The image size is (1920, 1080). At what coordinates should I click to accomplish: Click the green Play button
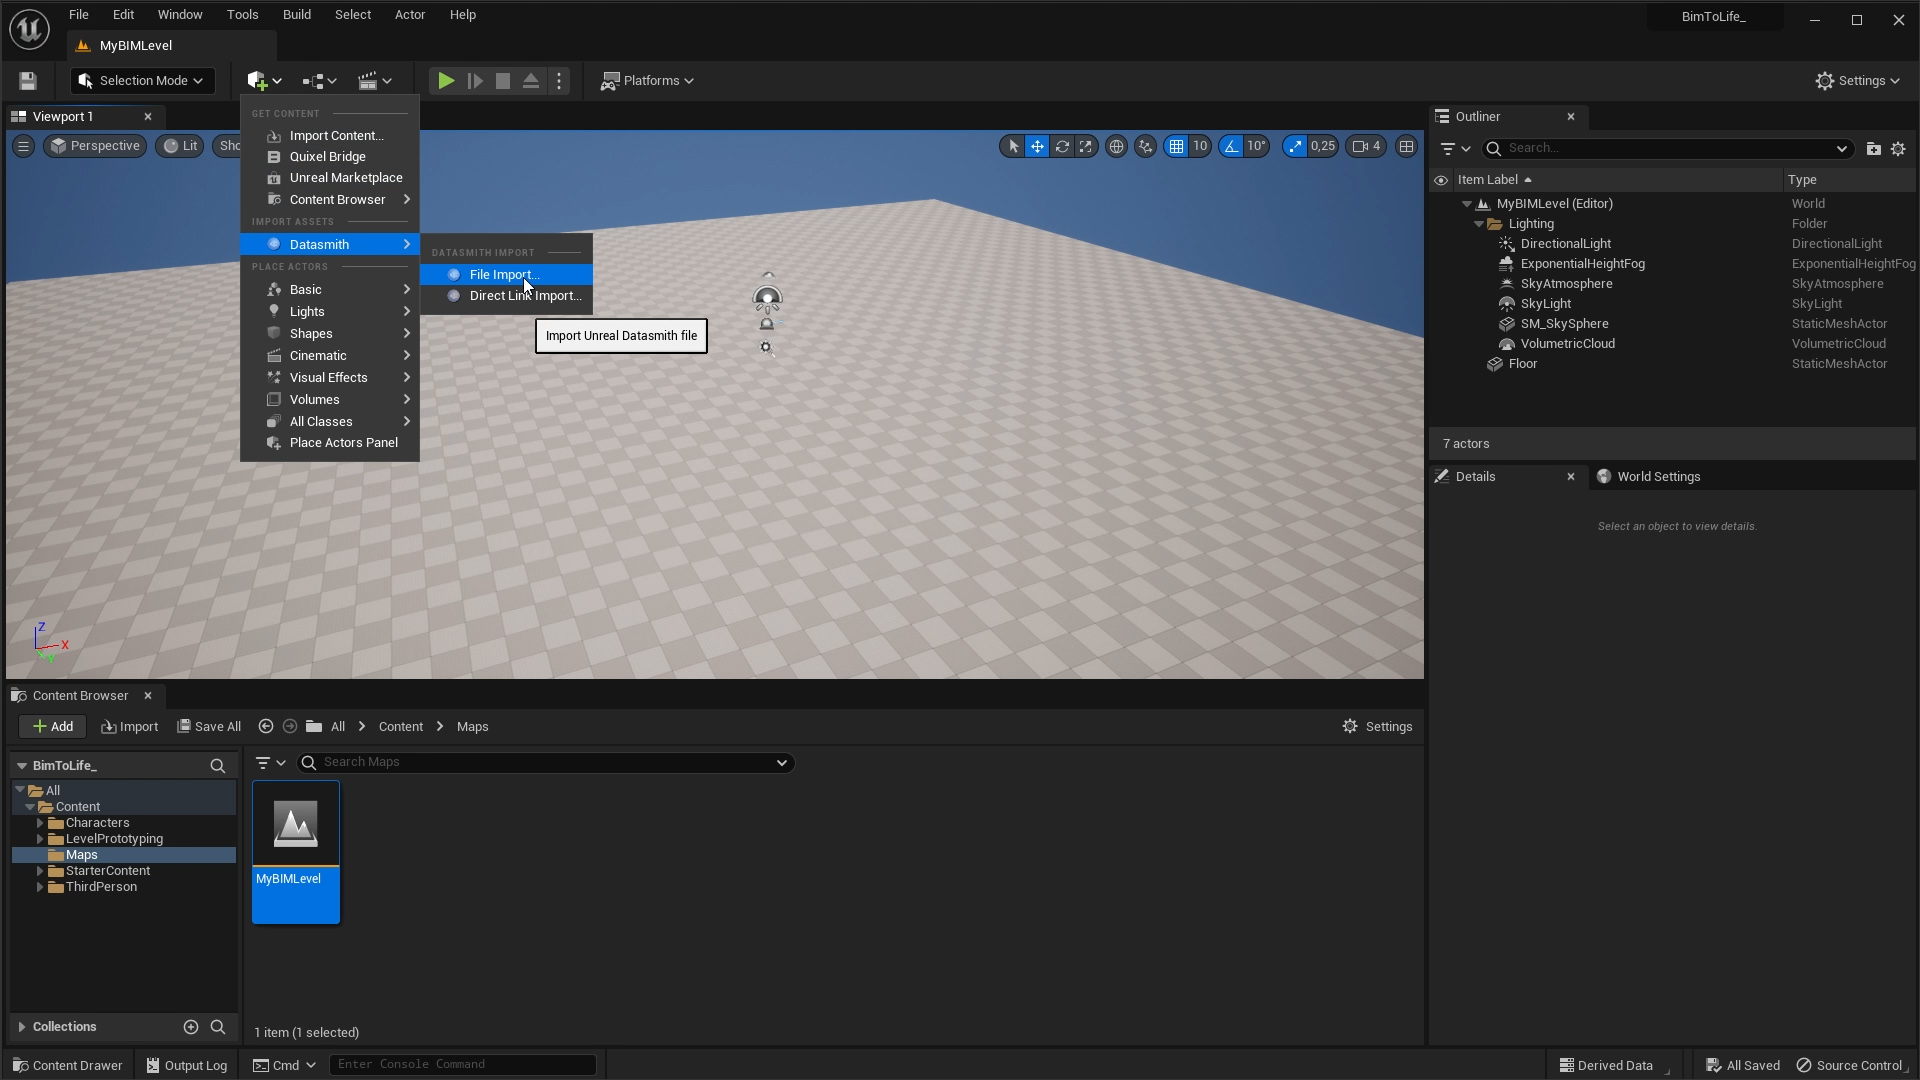(x=446, y=81)
